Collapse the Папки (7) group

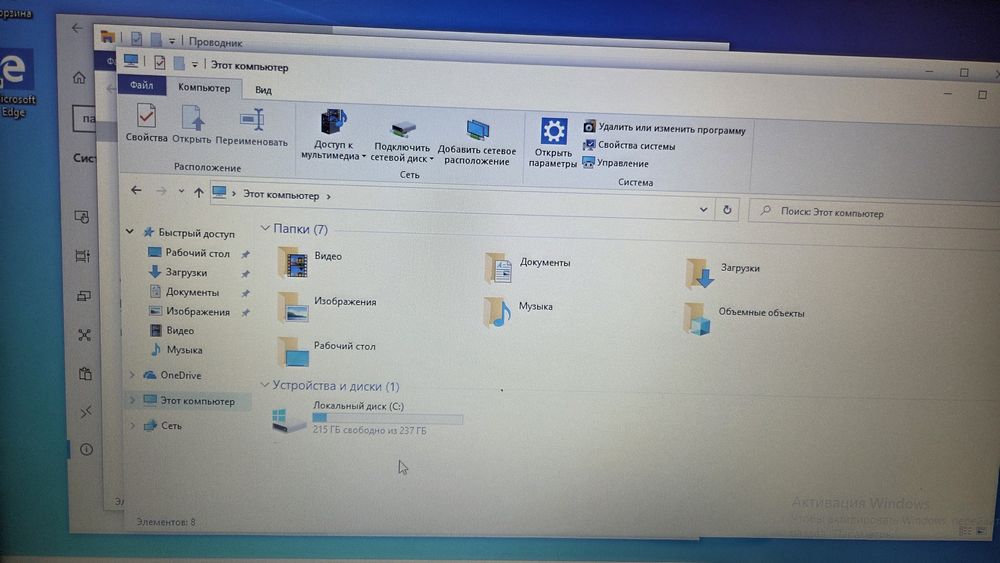(x=265, y=228)
